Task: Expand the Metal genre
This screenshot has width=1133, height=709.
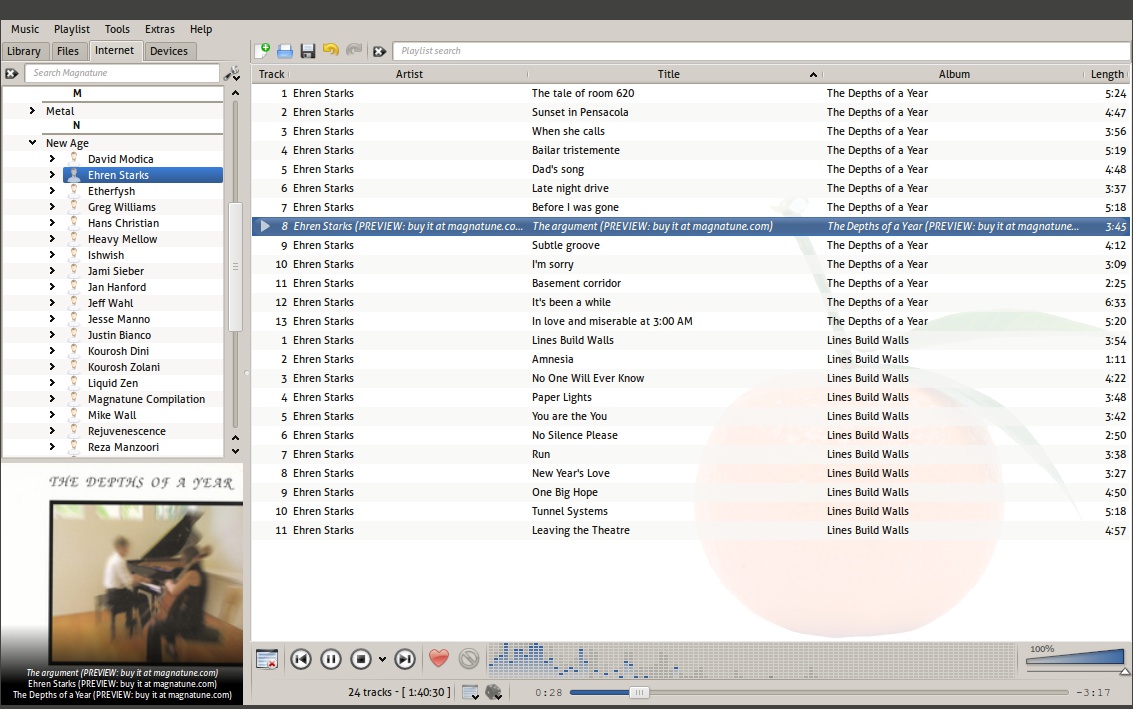Action: pos(33,111)
